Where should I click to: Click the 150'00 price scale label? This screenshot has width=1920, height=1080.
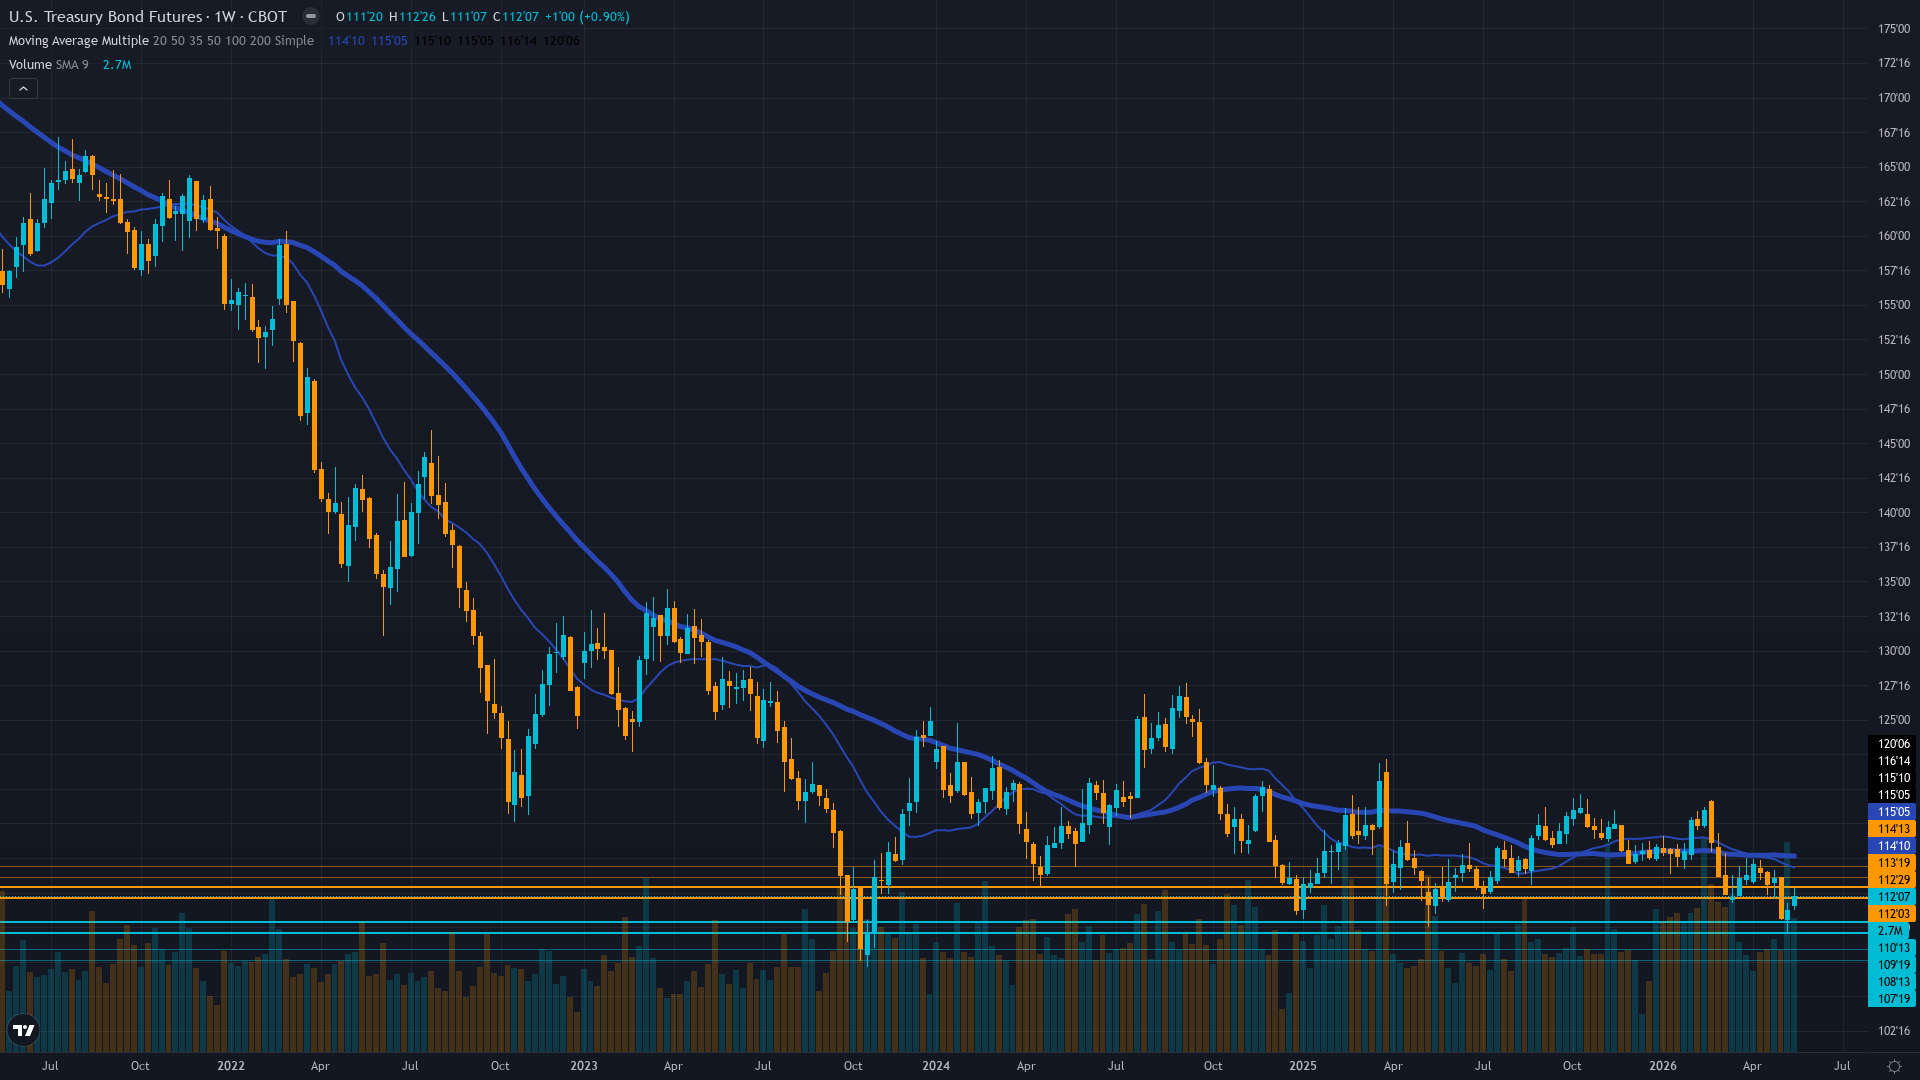click(x=1894, y=375)
